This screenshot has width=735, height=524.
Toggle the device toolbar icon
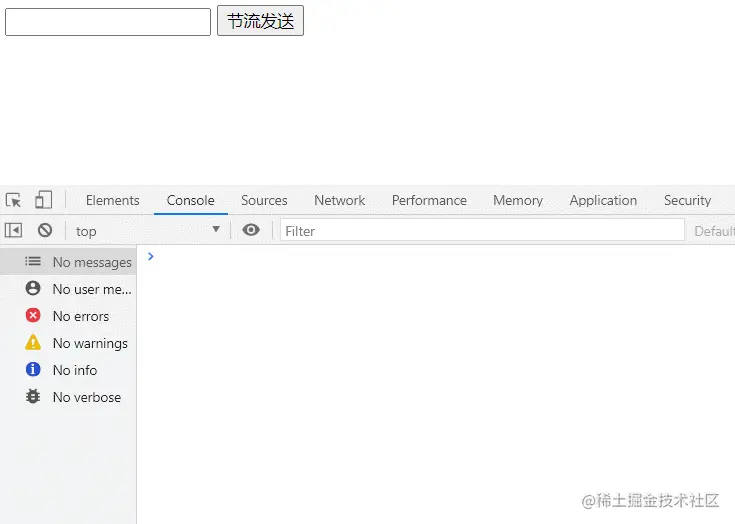(x=43, y=200)
